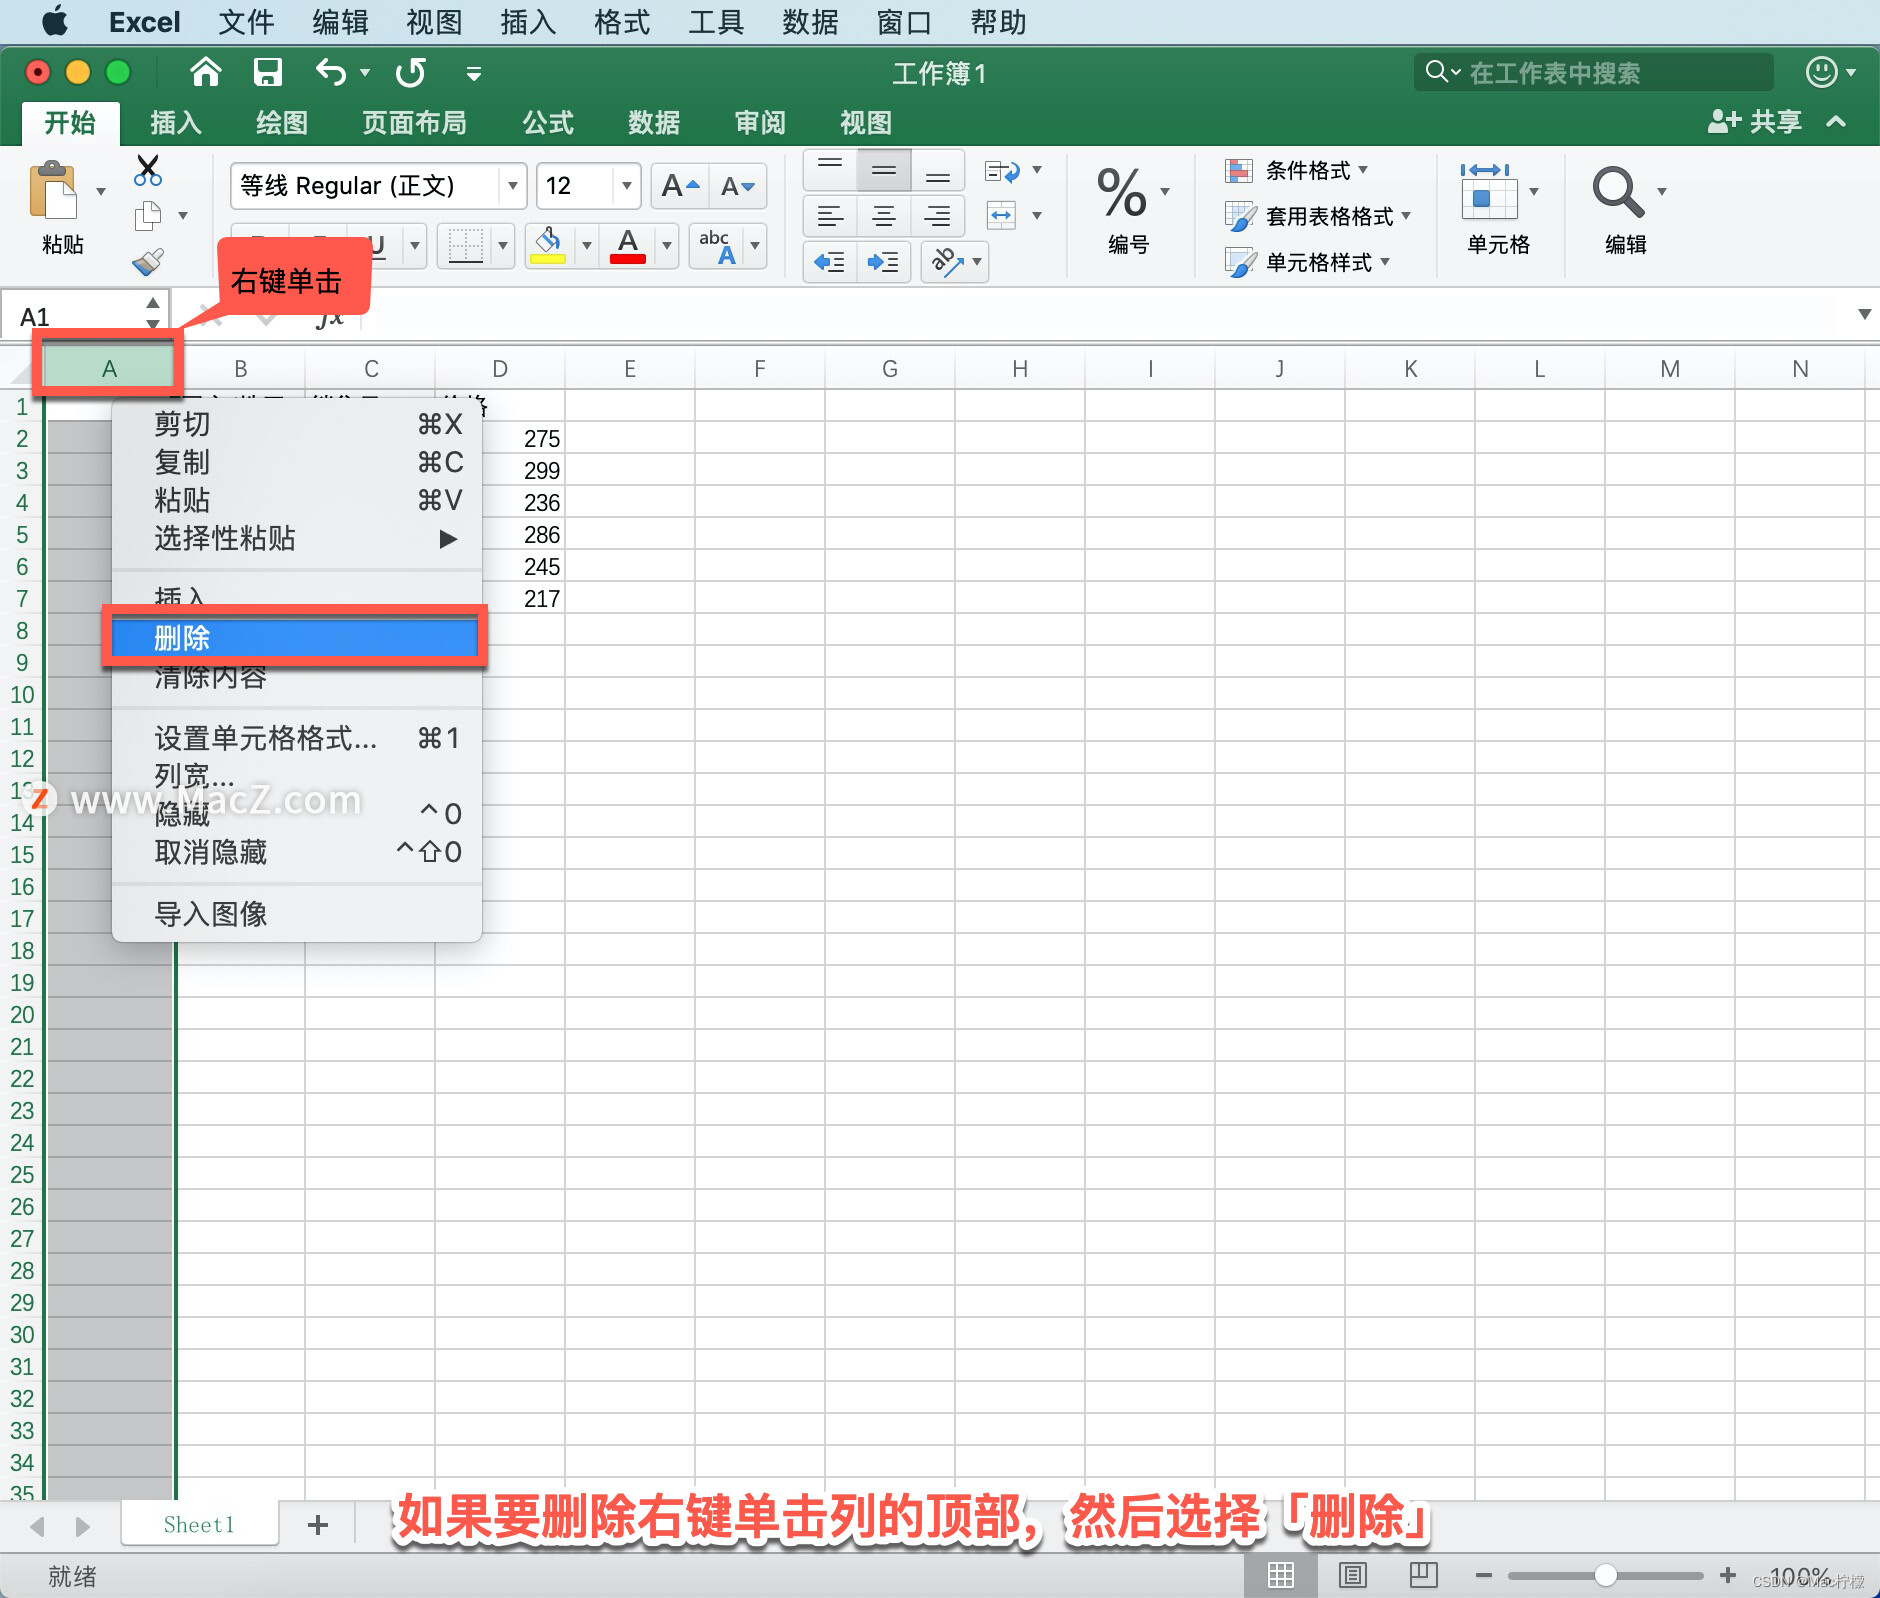Click the red Font Color icon
Screen dimensions: 1880x1598
tap(627, 246)
